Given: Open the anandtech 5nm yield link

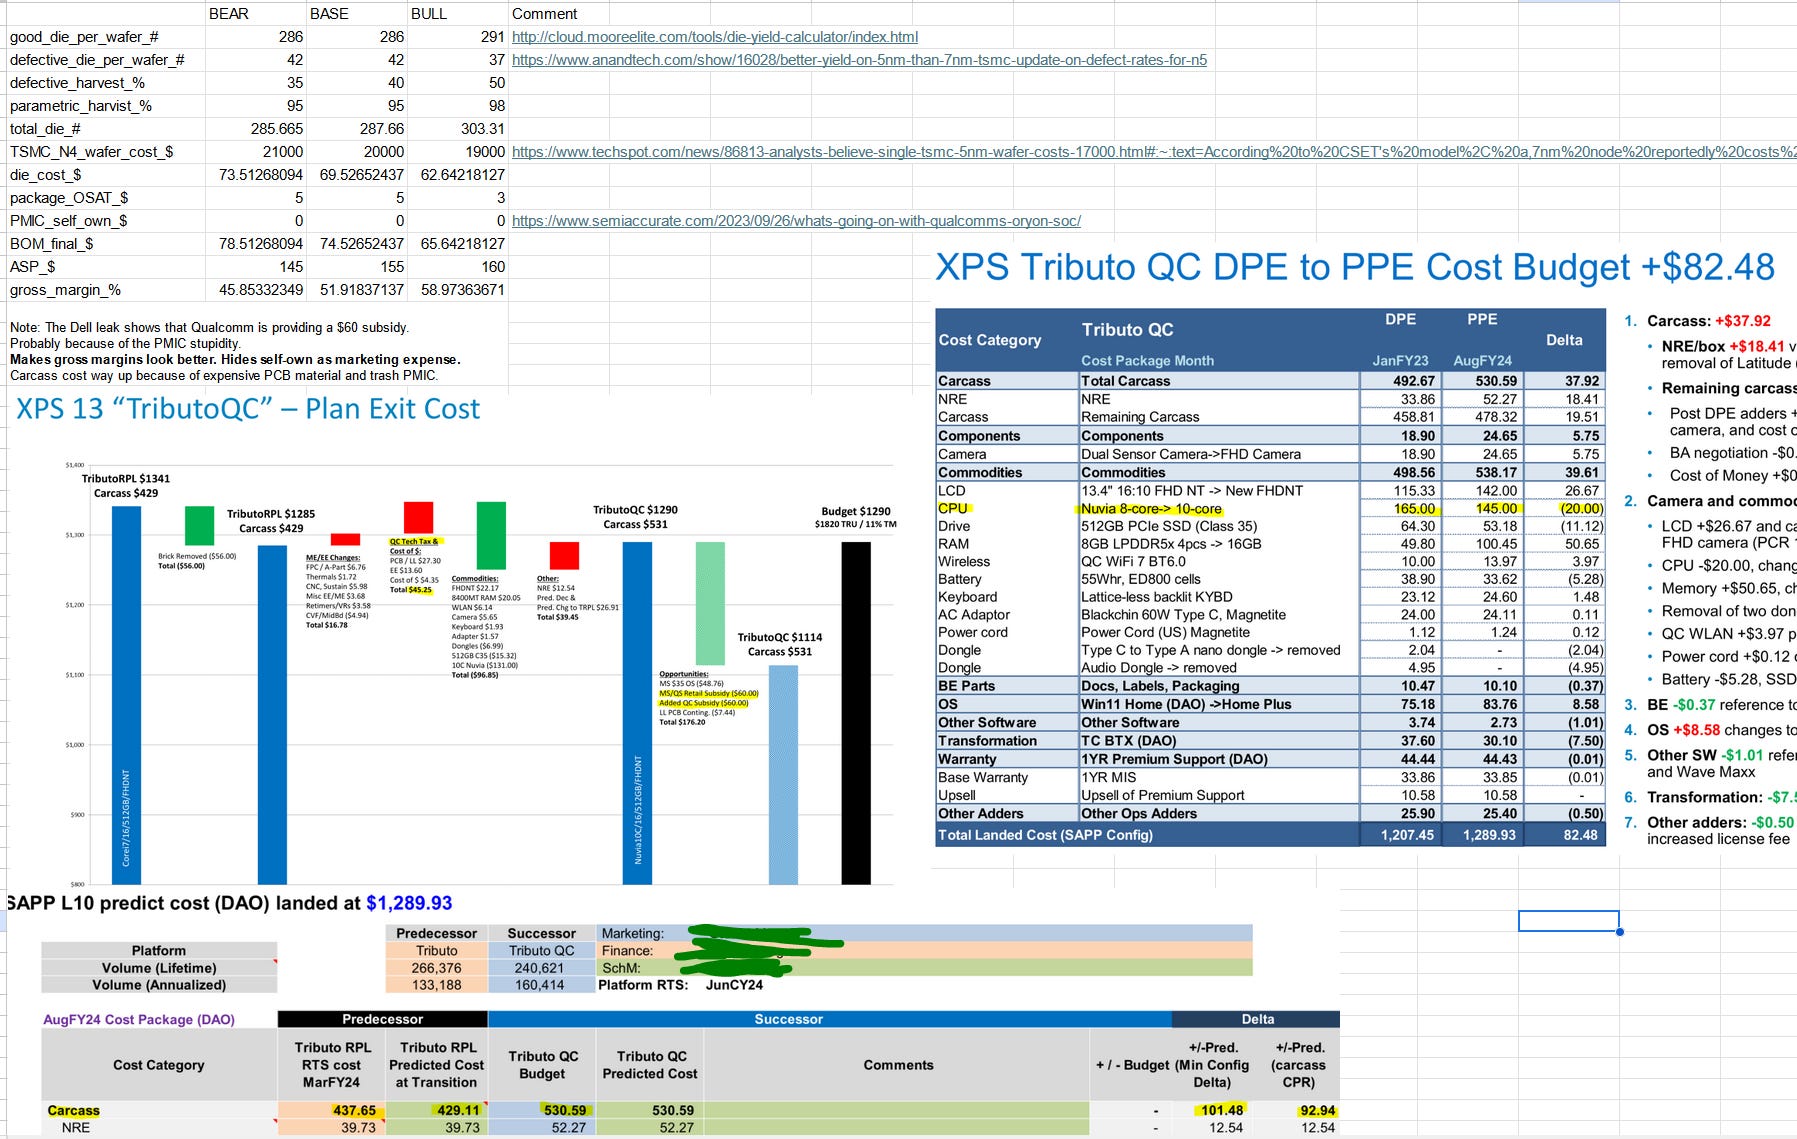Looking at the screenshot, I should pyautogui.click(x=859, y=60).
